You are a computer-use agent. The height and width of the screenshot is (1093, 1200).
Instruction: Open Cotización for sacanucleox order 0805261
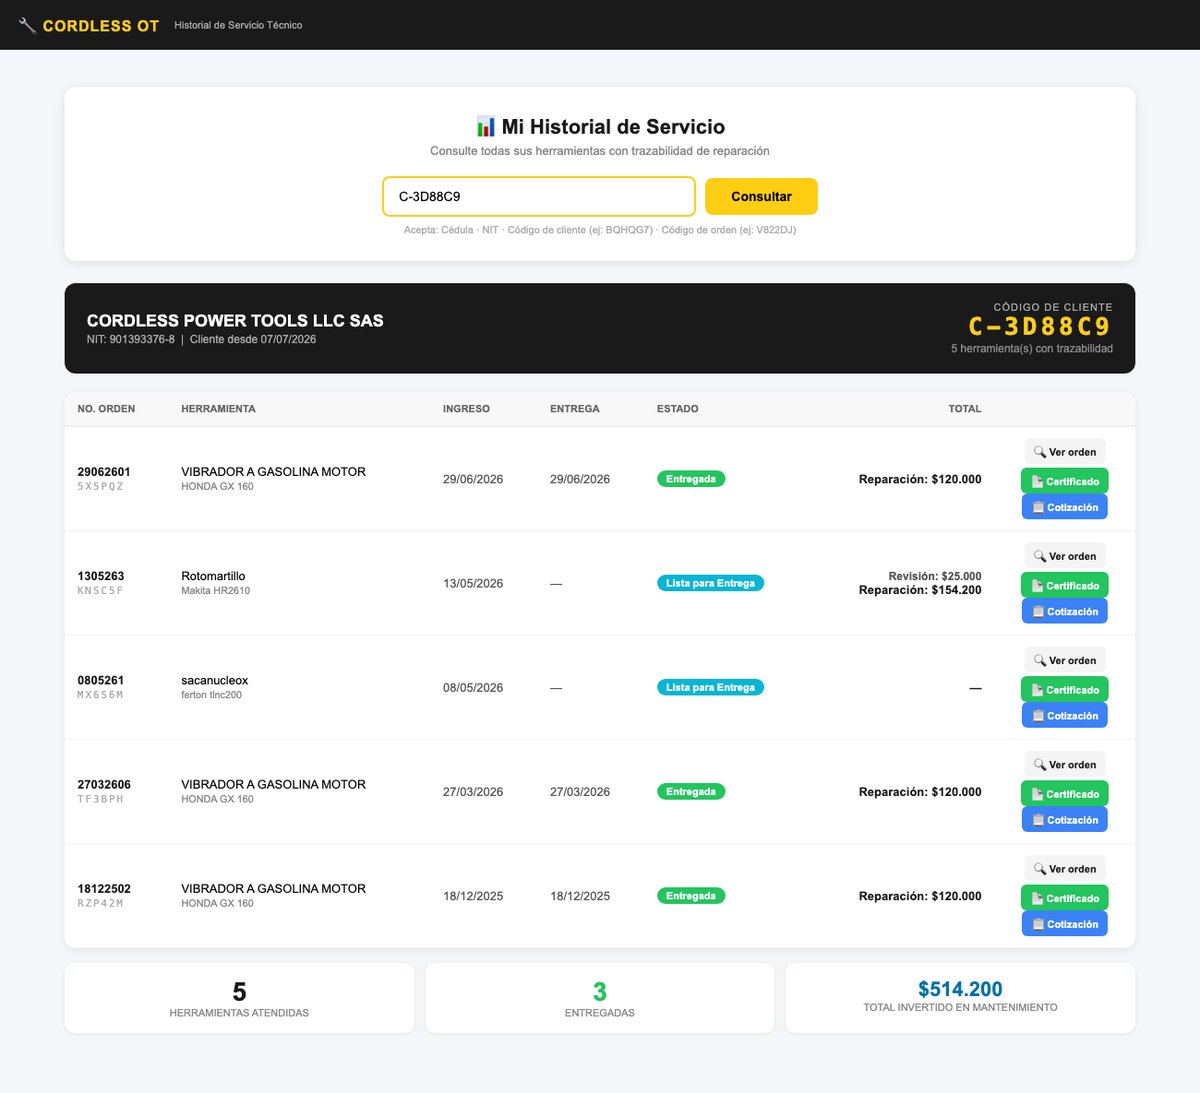pos(1064,715)
